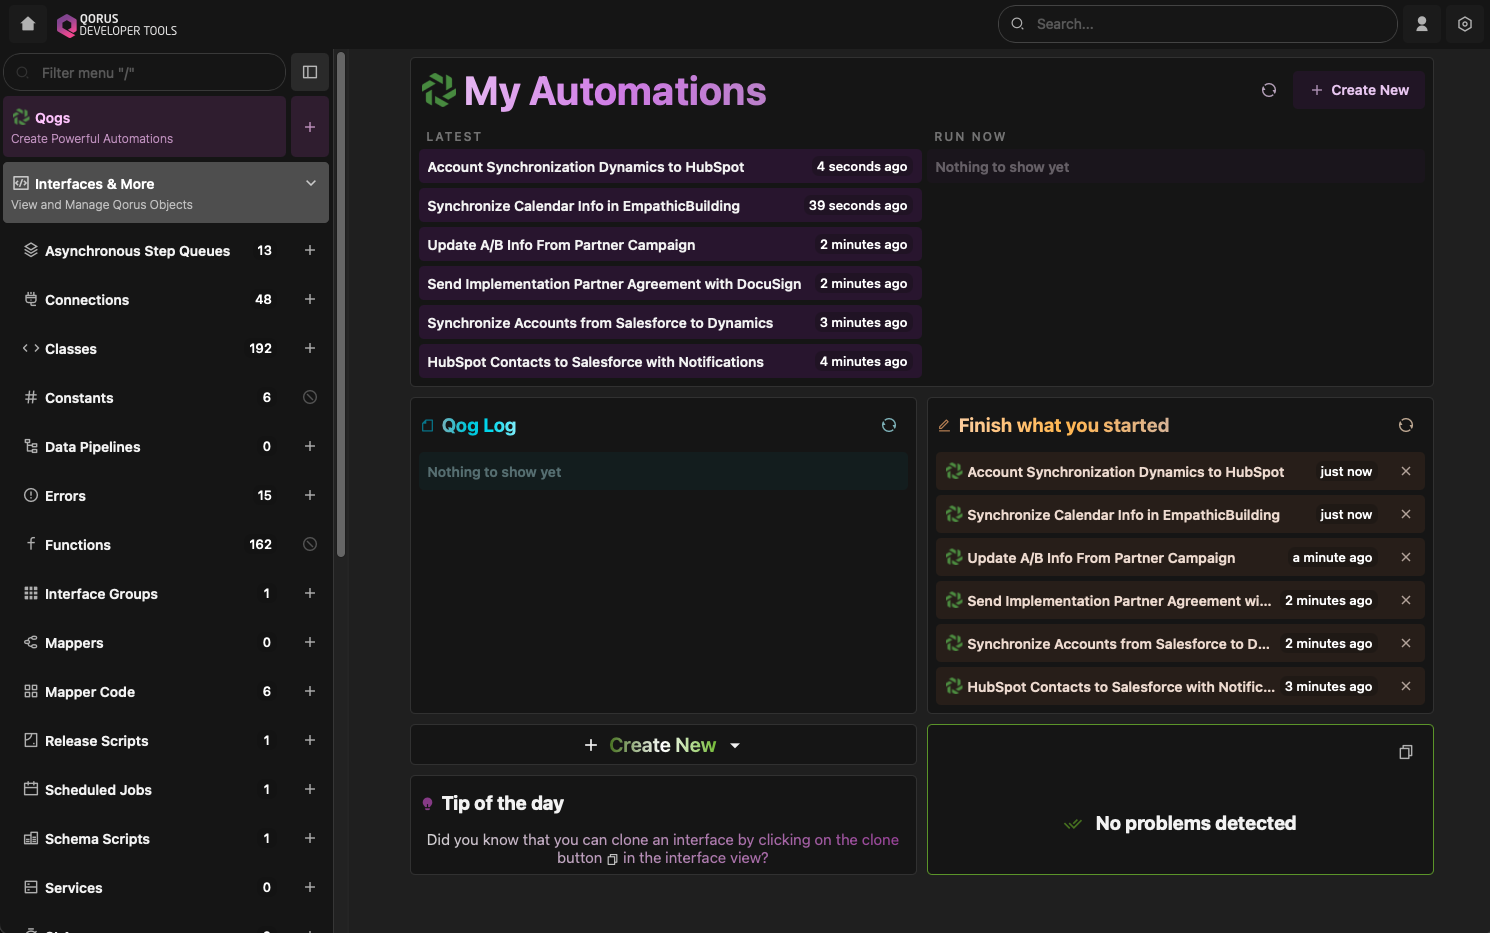The height and width of the screenshot is (933, 1490).
Task: Toggle the sidebar collapse panel icon
Action: tap(310, 72)
